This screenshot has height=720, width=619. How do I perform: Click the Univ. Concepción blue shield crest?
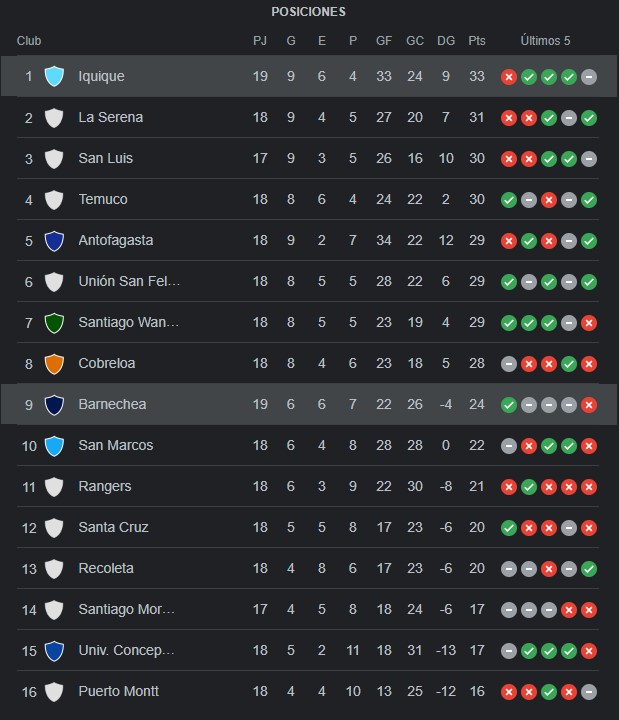(x=54, y=651)
